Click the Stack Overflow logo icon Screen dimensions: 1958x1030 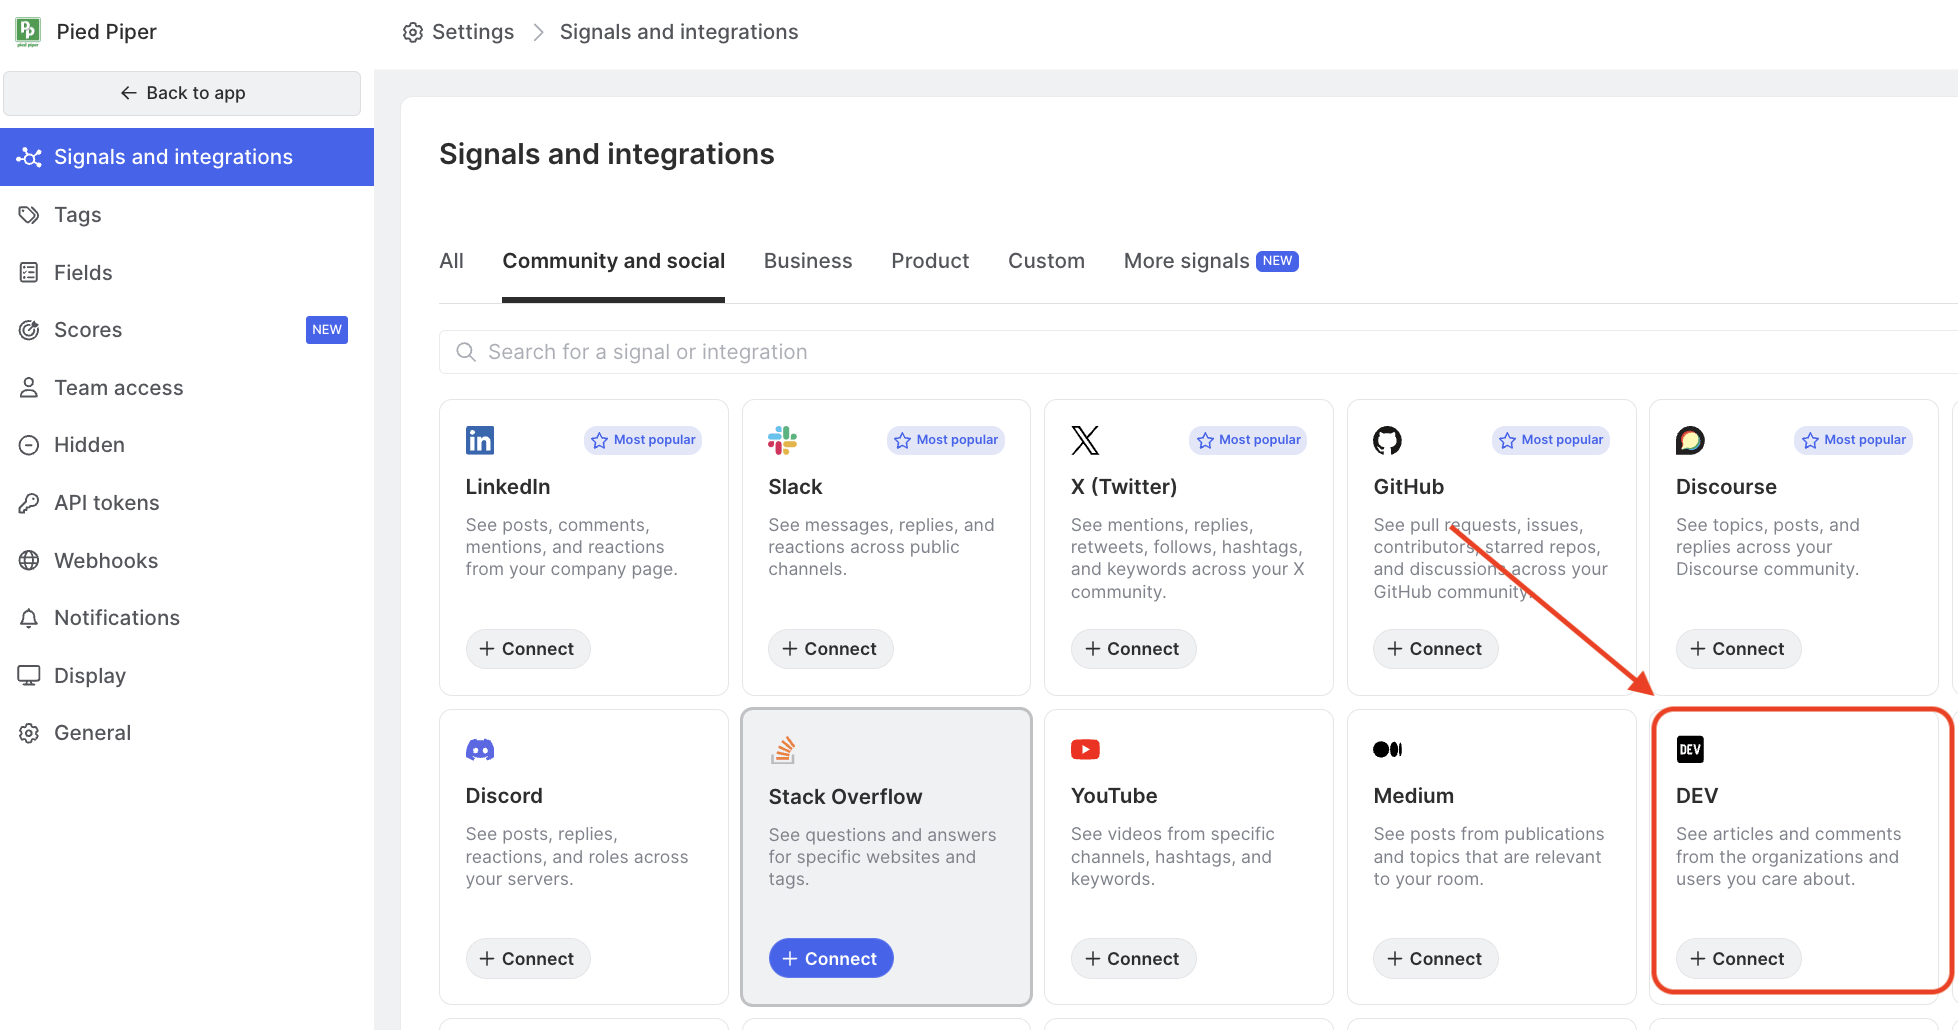[783, 750]
